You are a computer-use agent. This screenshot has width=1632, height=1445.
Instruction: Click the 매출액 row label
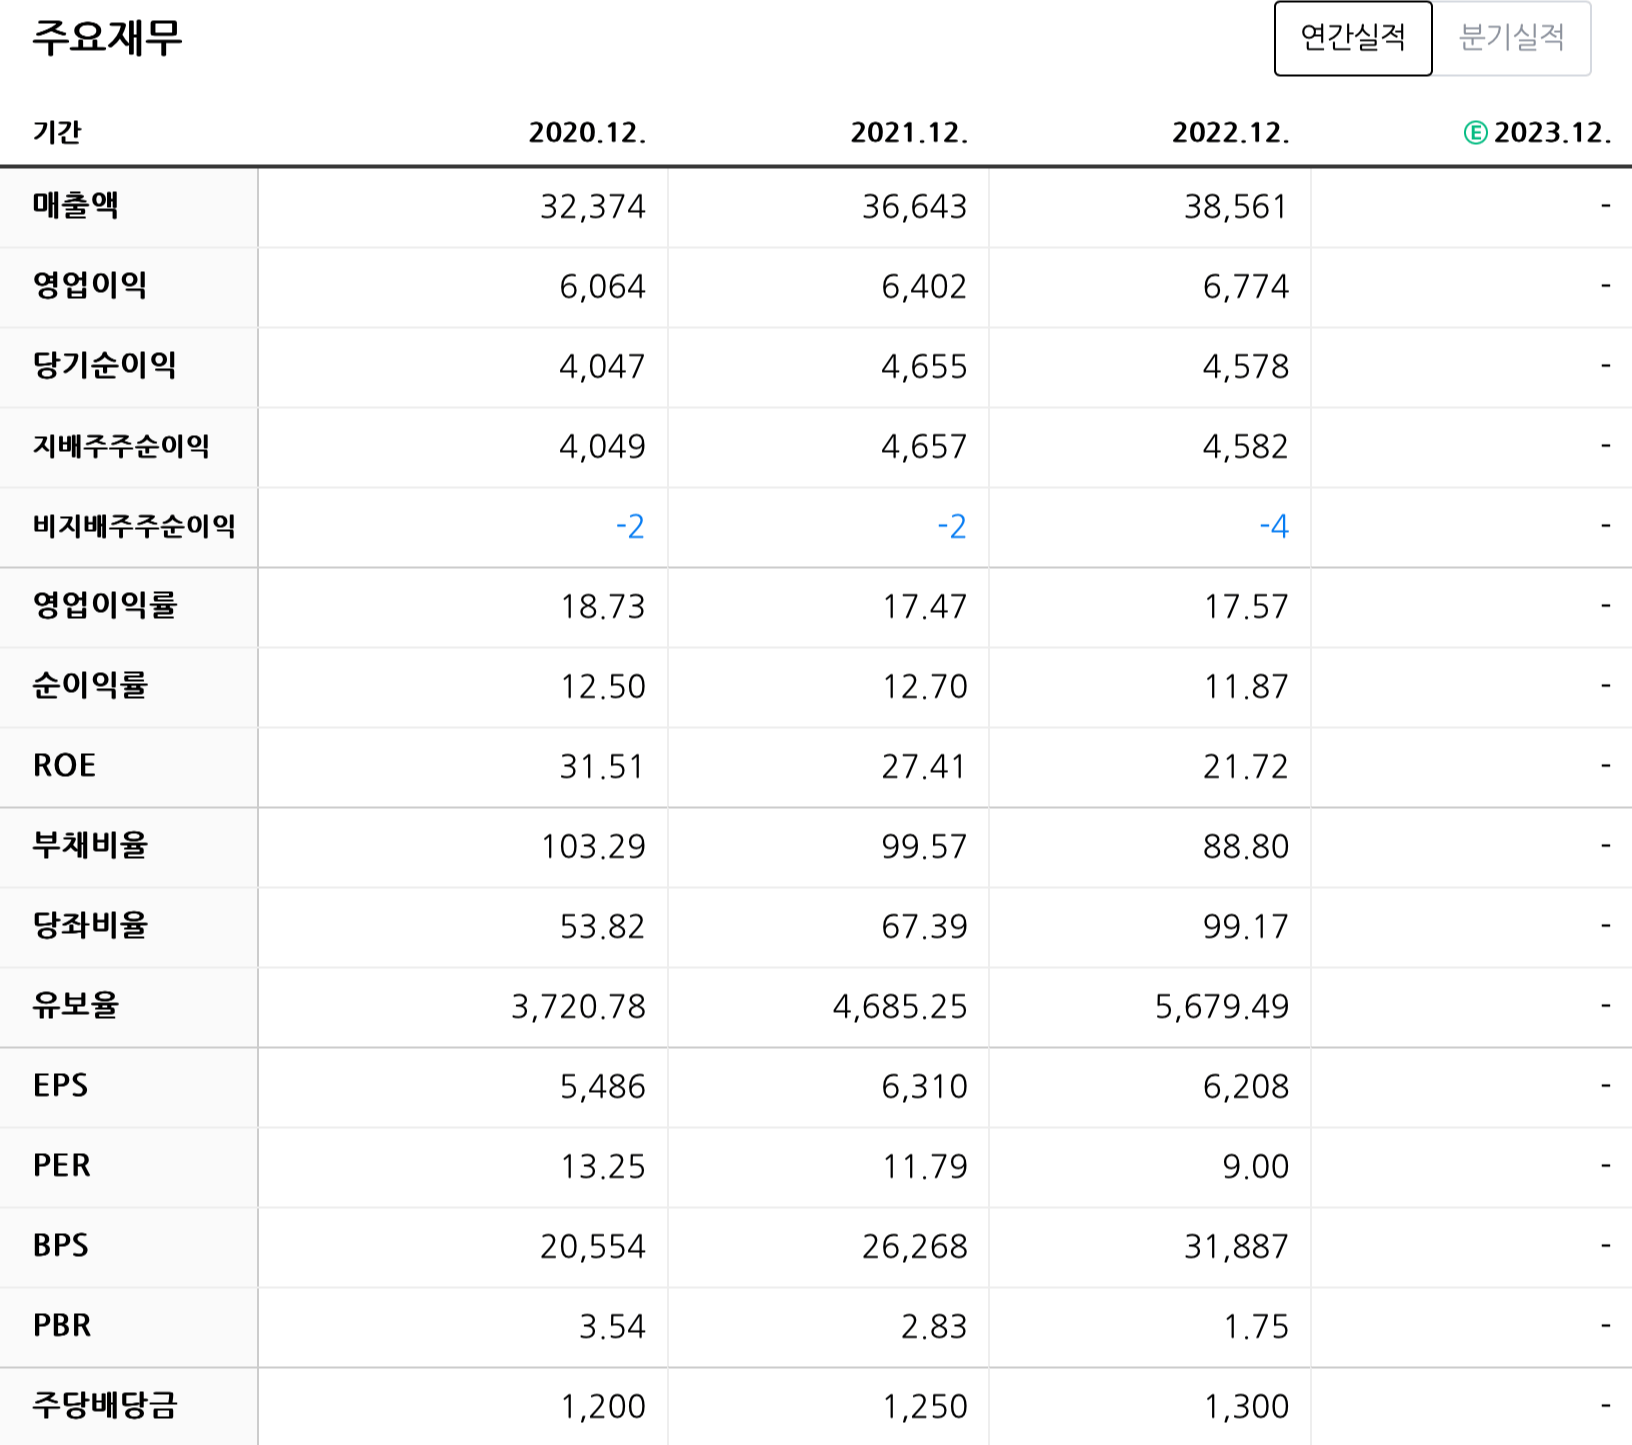[x=76, y=205]
